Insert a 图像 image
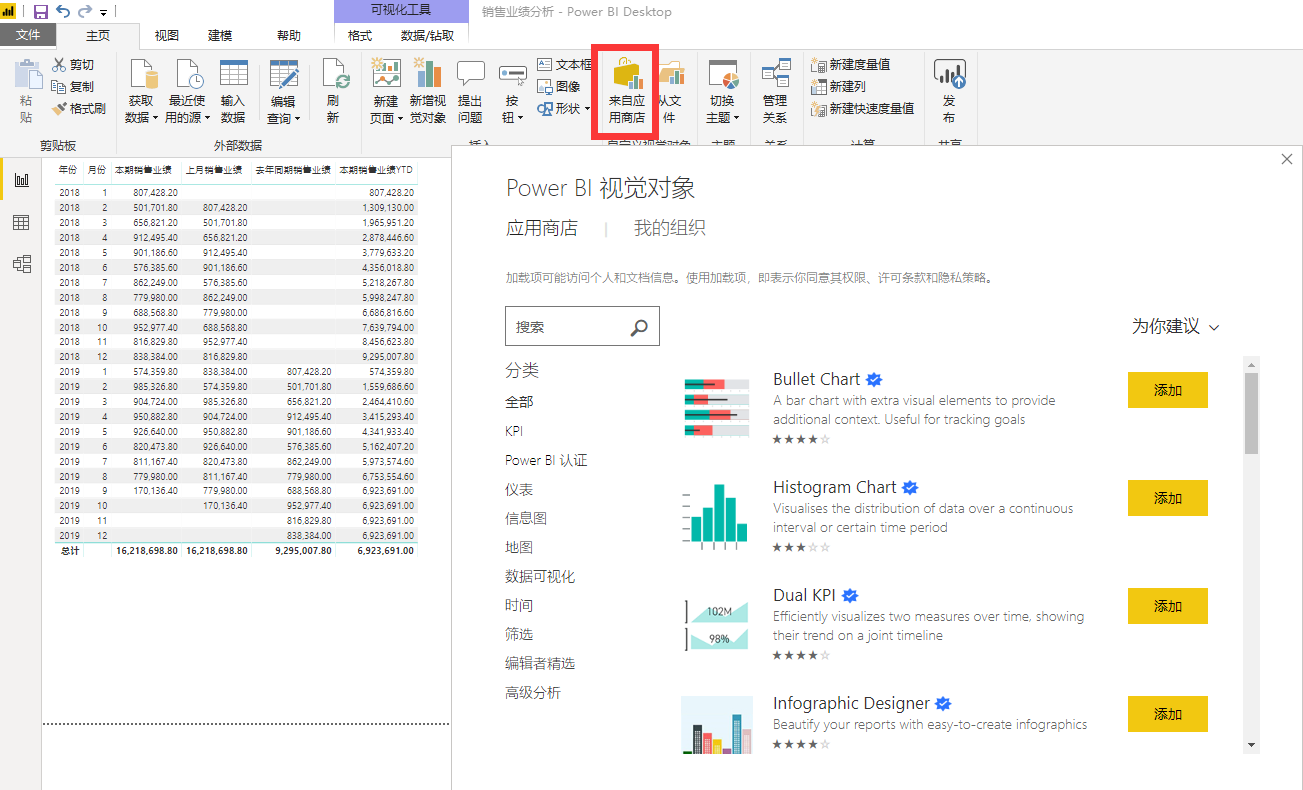Screen dimensions: 1303x790 pyautogui.click(x=559, y=87)
